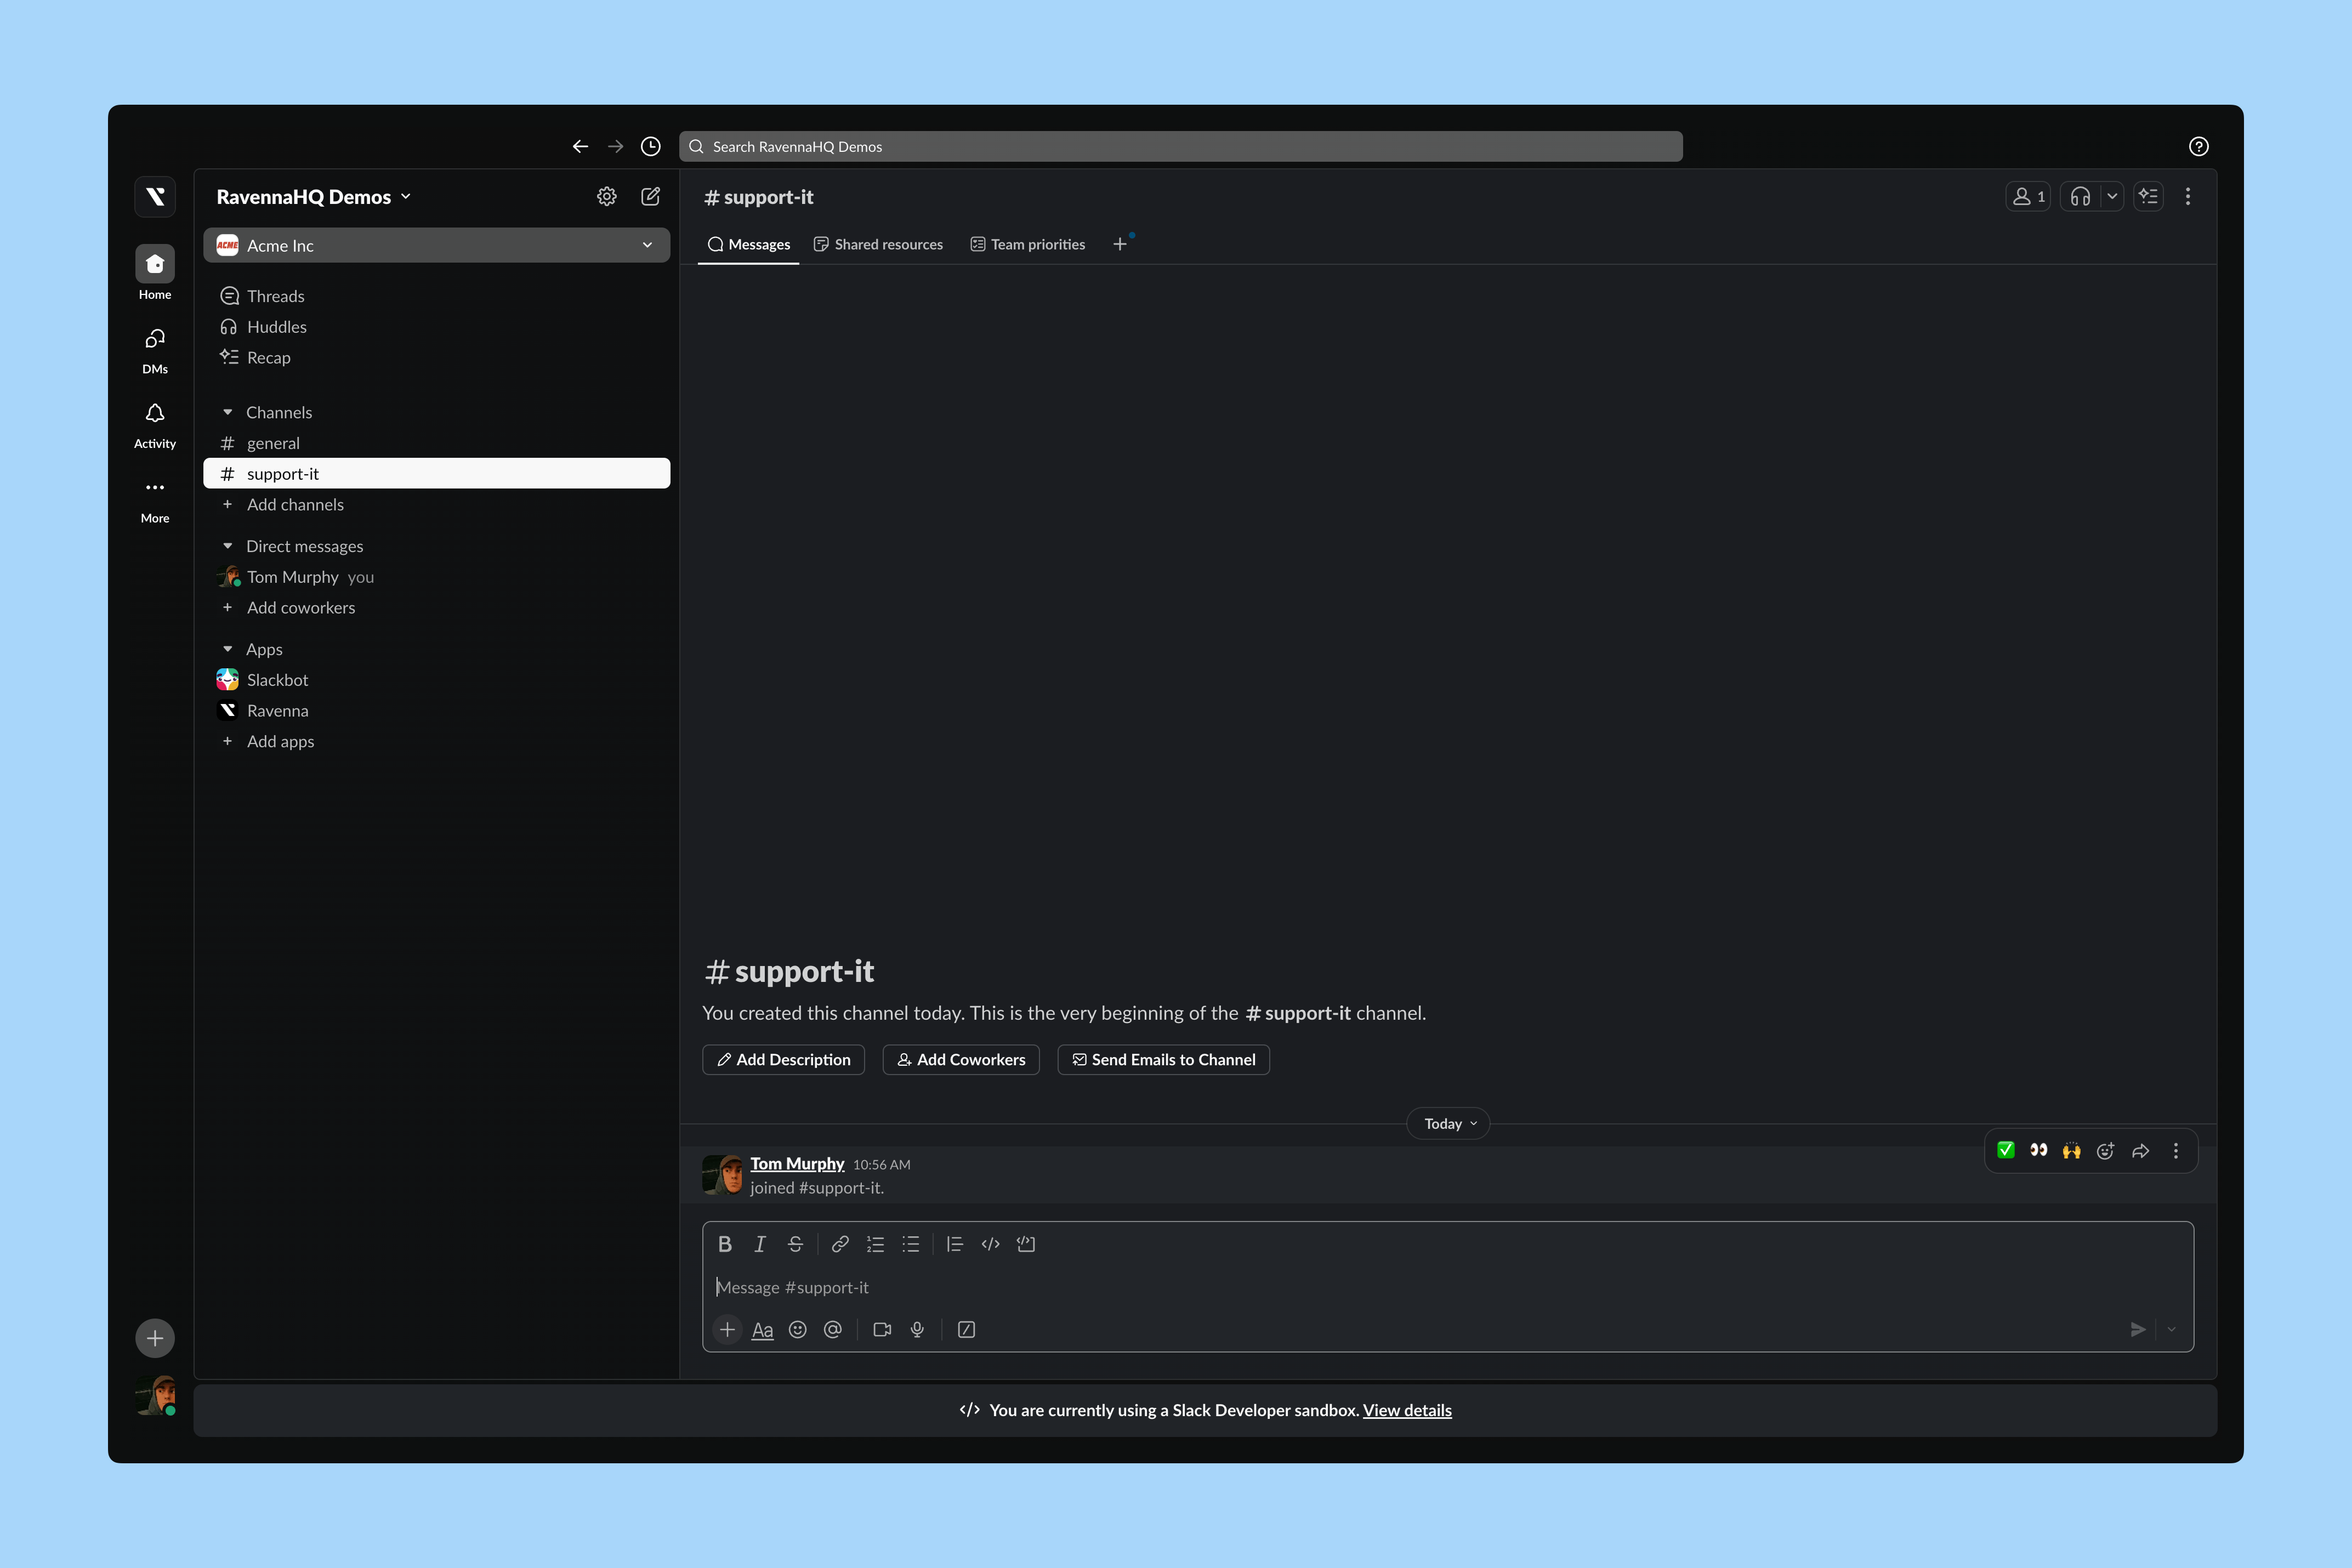The height and width of the screenshot is (1568, 2352).
Task: Toggle italic formatting in composer
Action: (x=760, y=1244)
